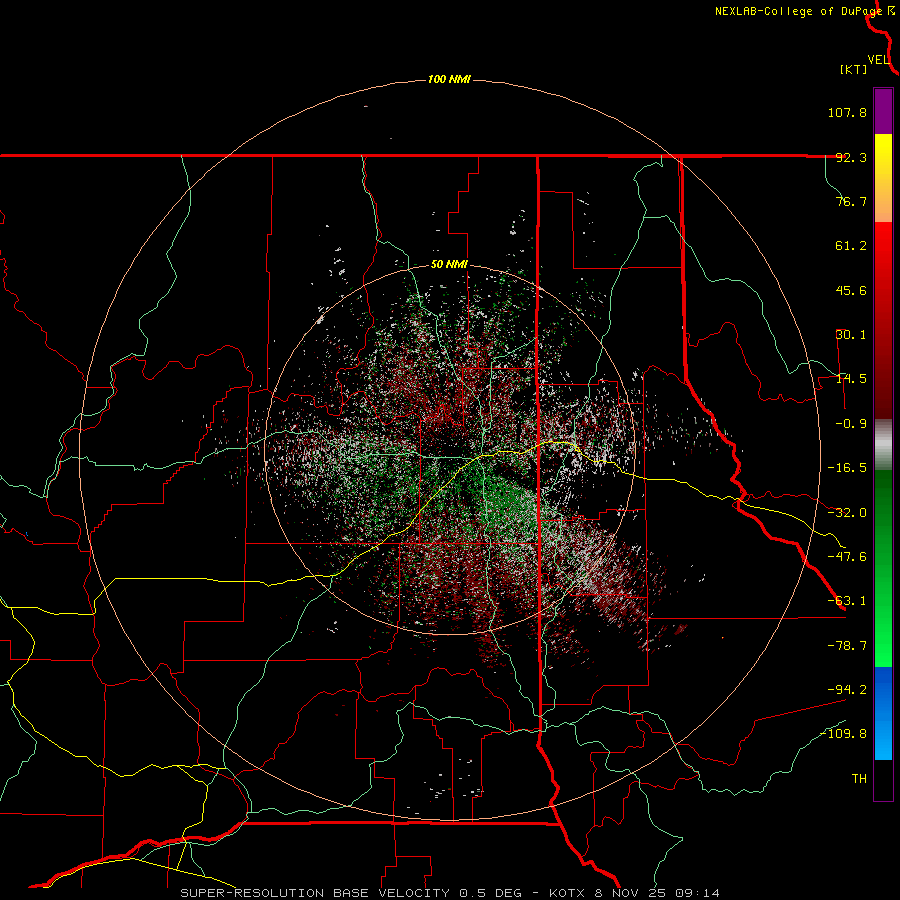Click the [KT] units label

tap(854, 69)
